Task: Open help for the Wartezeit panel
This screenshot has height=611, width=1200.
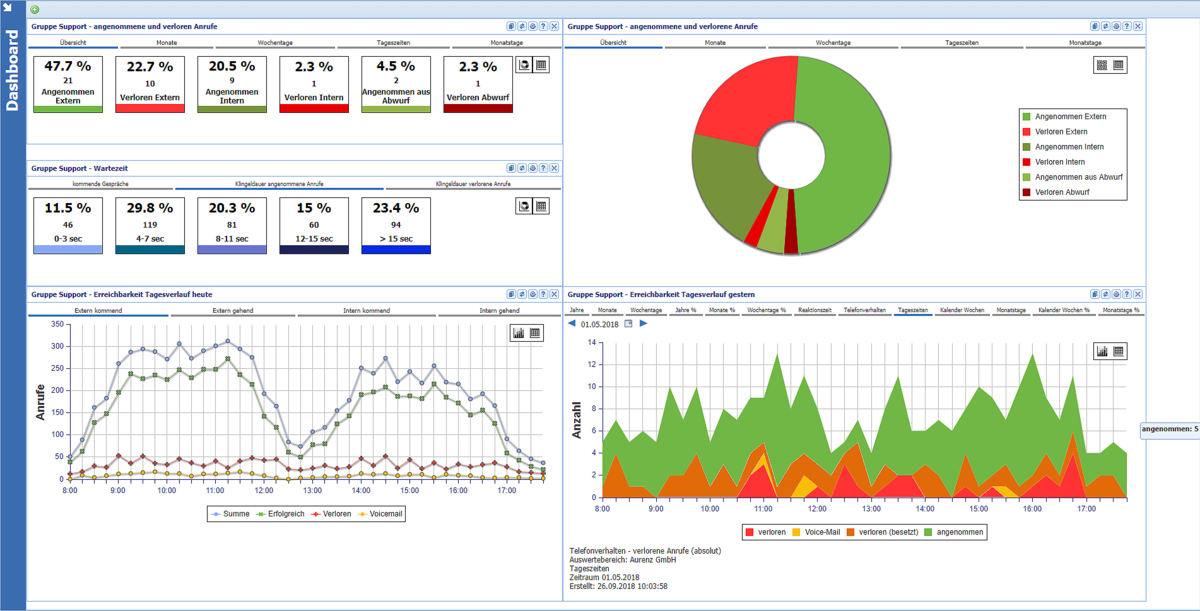Action: [544, 168]
